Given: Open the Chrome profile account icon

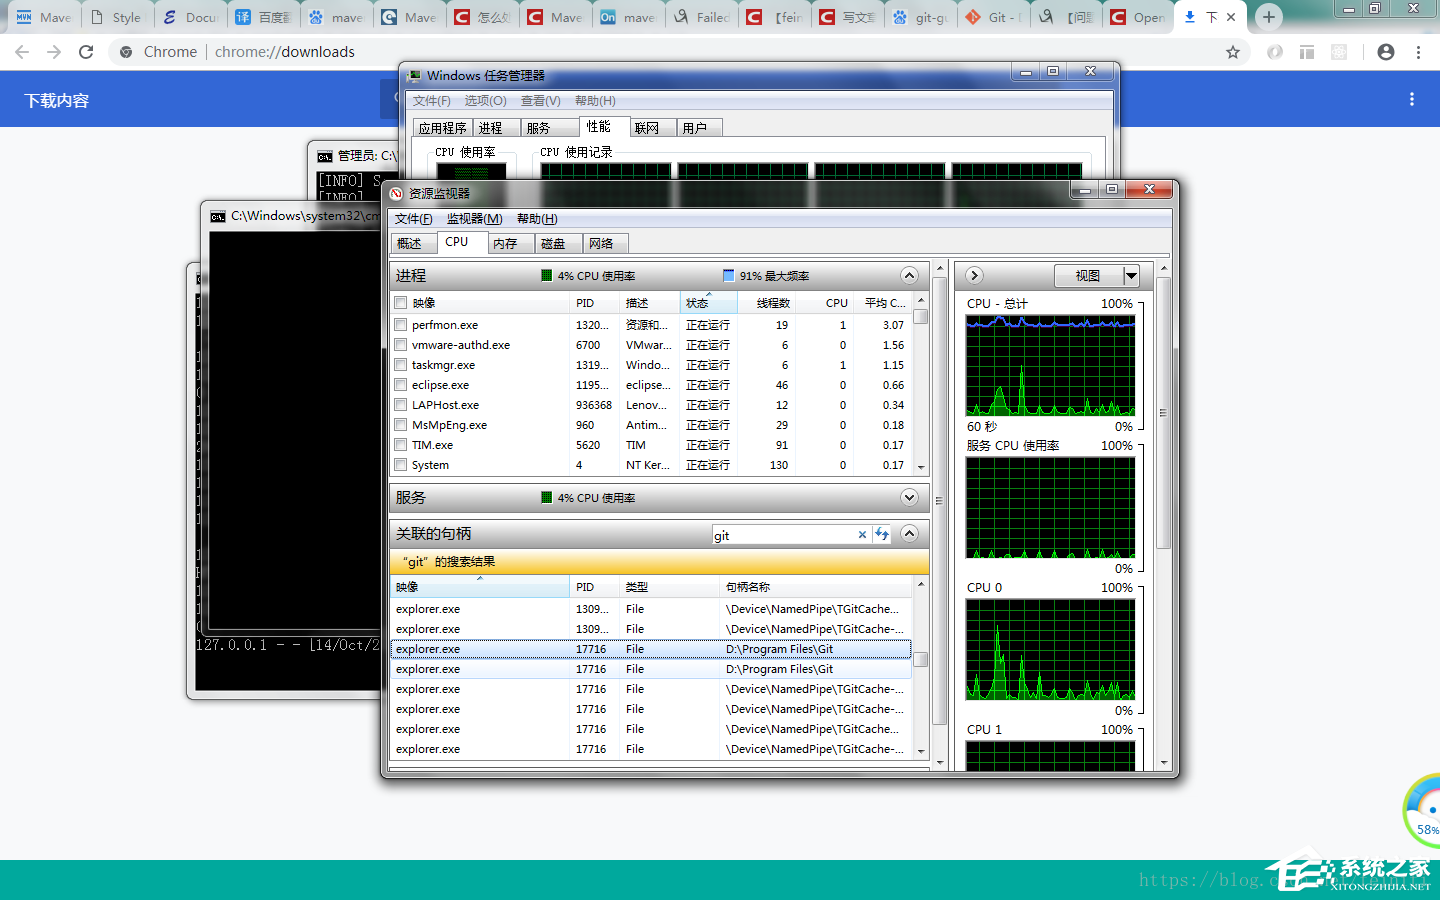Looking at the screenshot, I should pyautogui.click(x=1385, y=52).
